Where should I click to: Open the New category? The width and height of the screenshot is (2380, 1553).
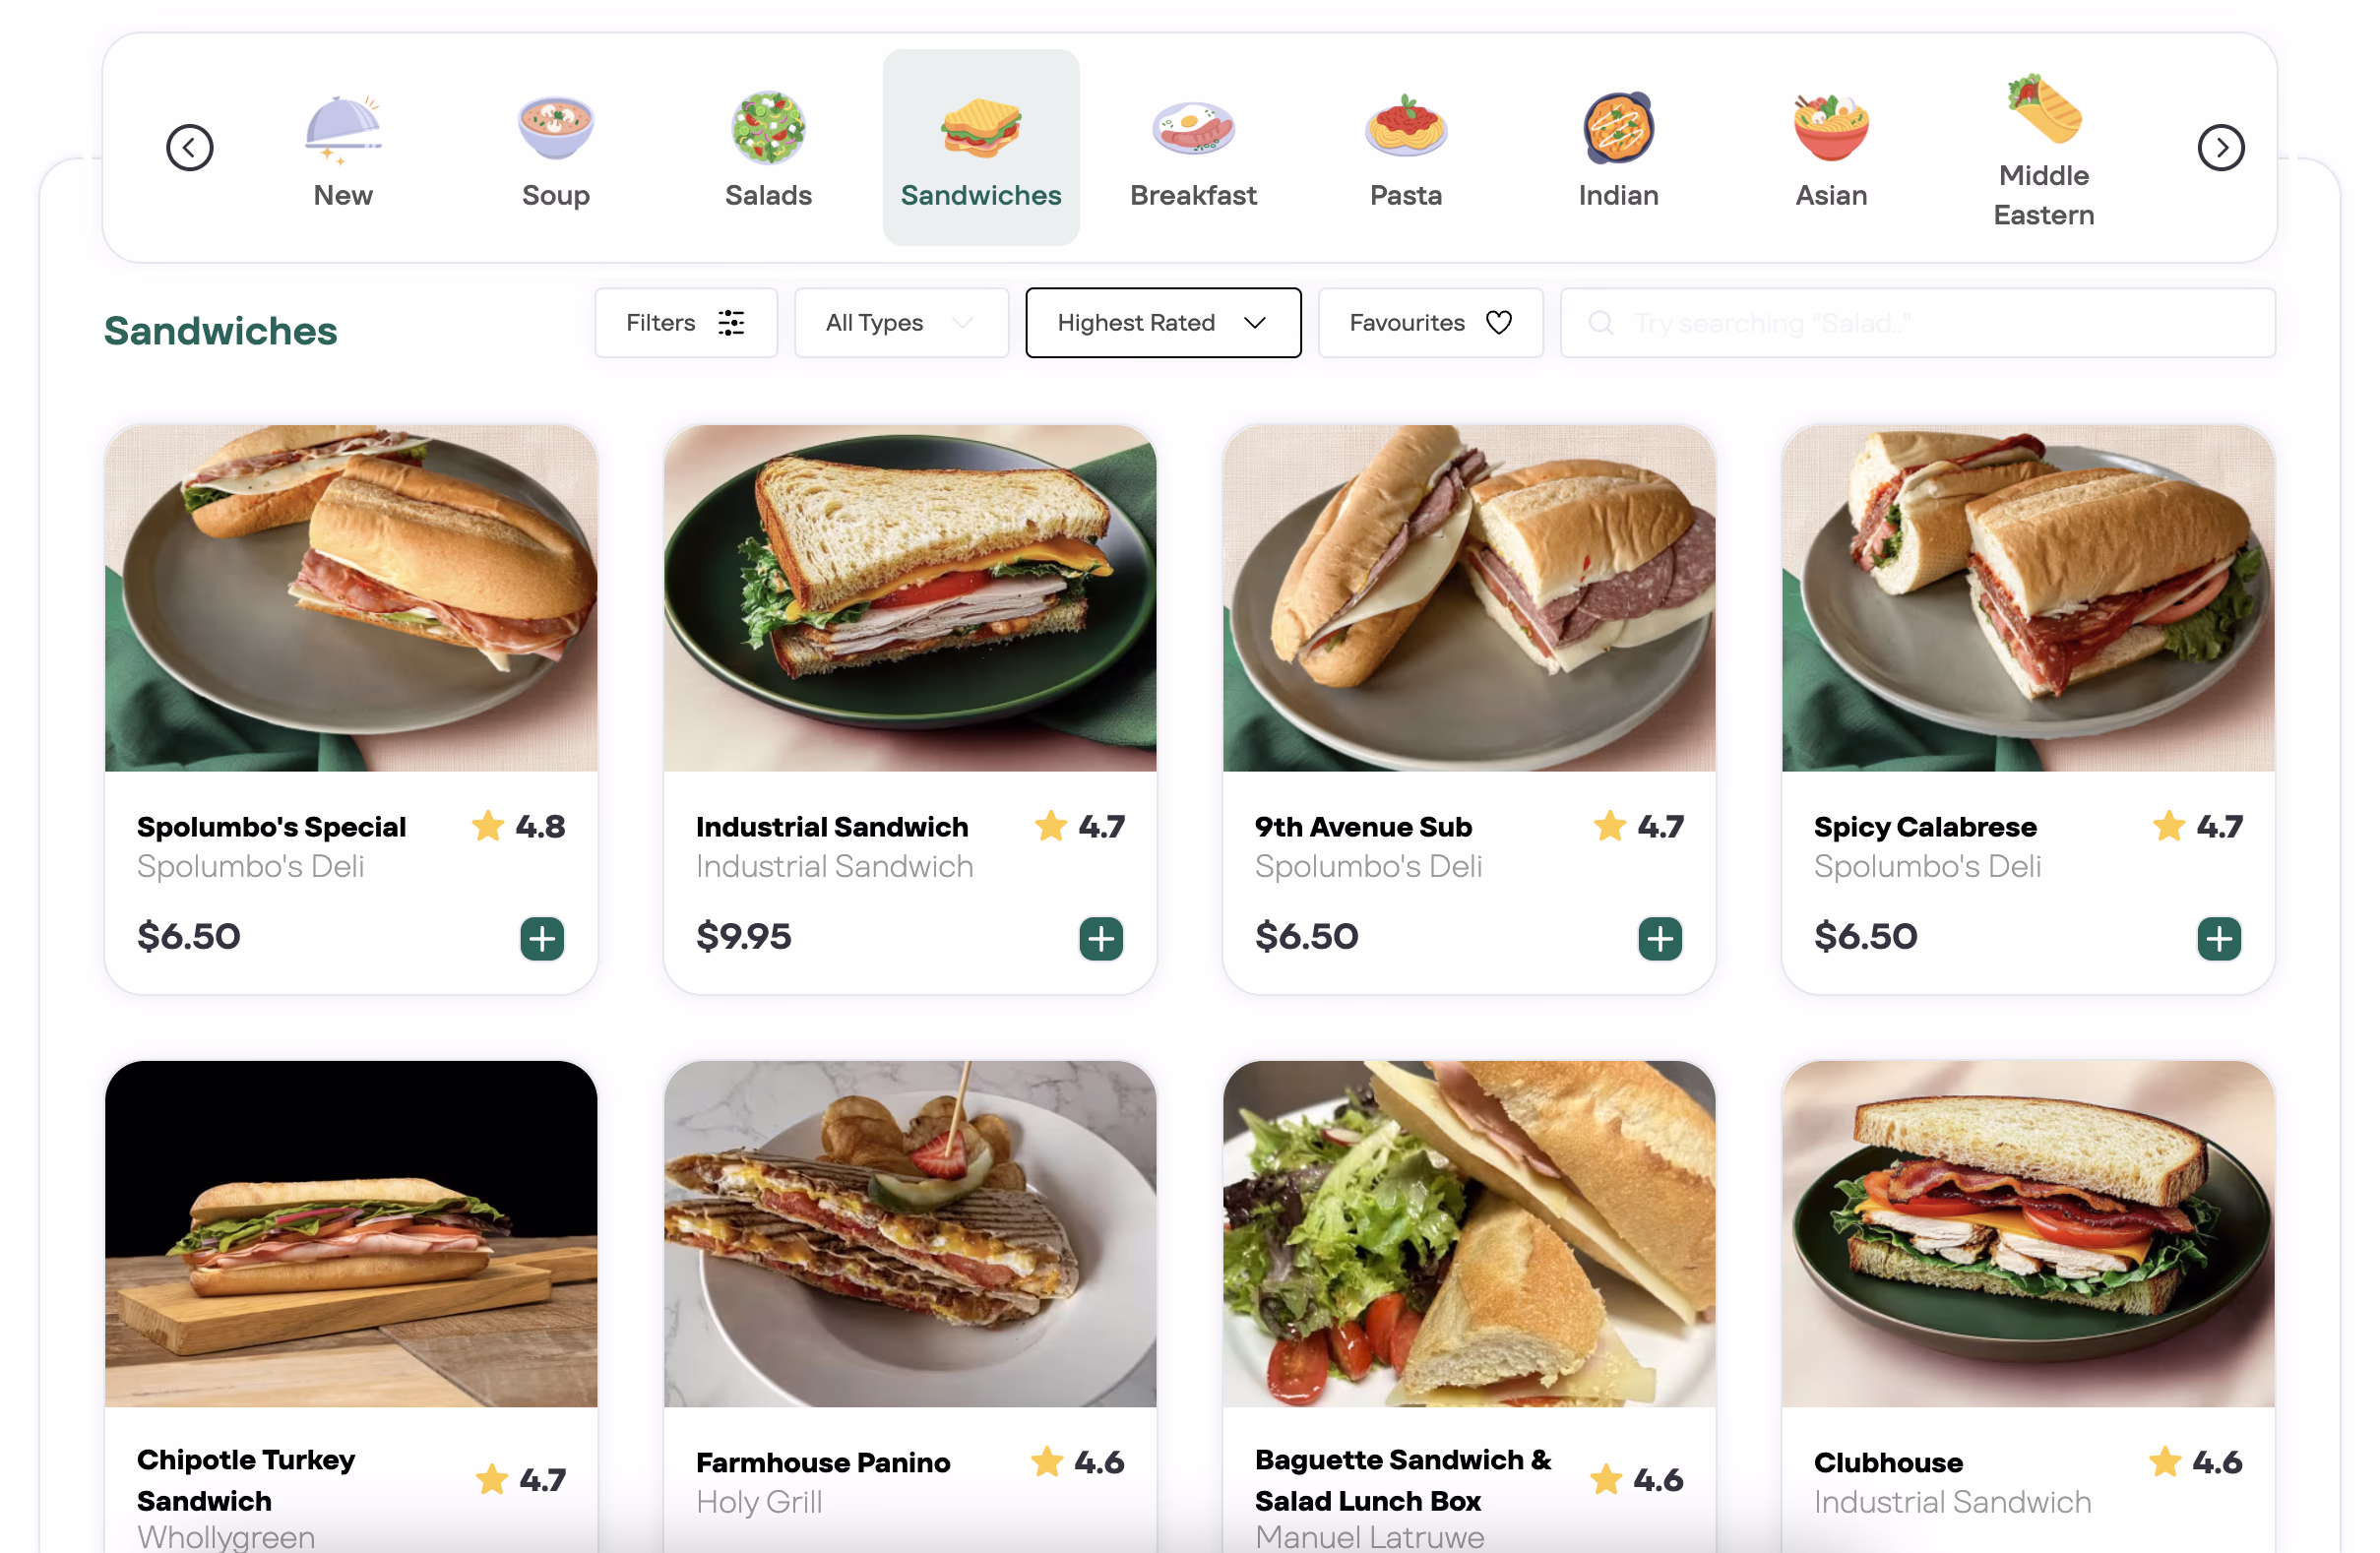(x=343, y=148)
